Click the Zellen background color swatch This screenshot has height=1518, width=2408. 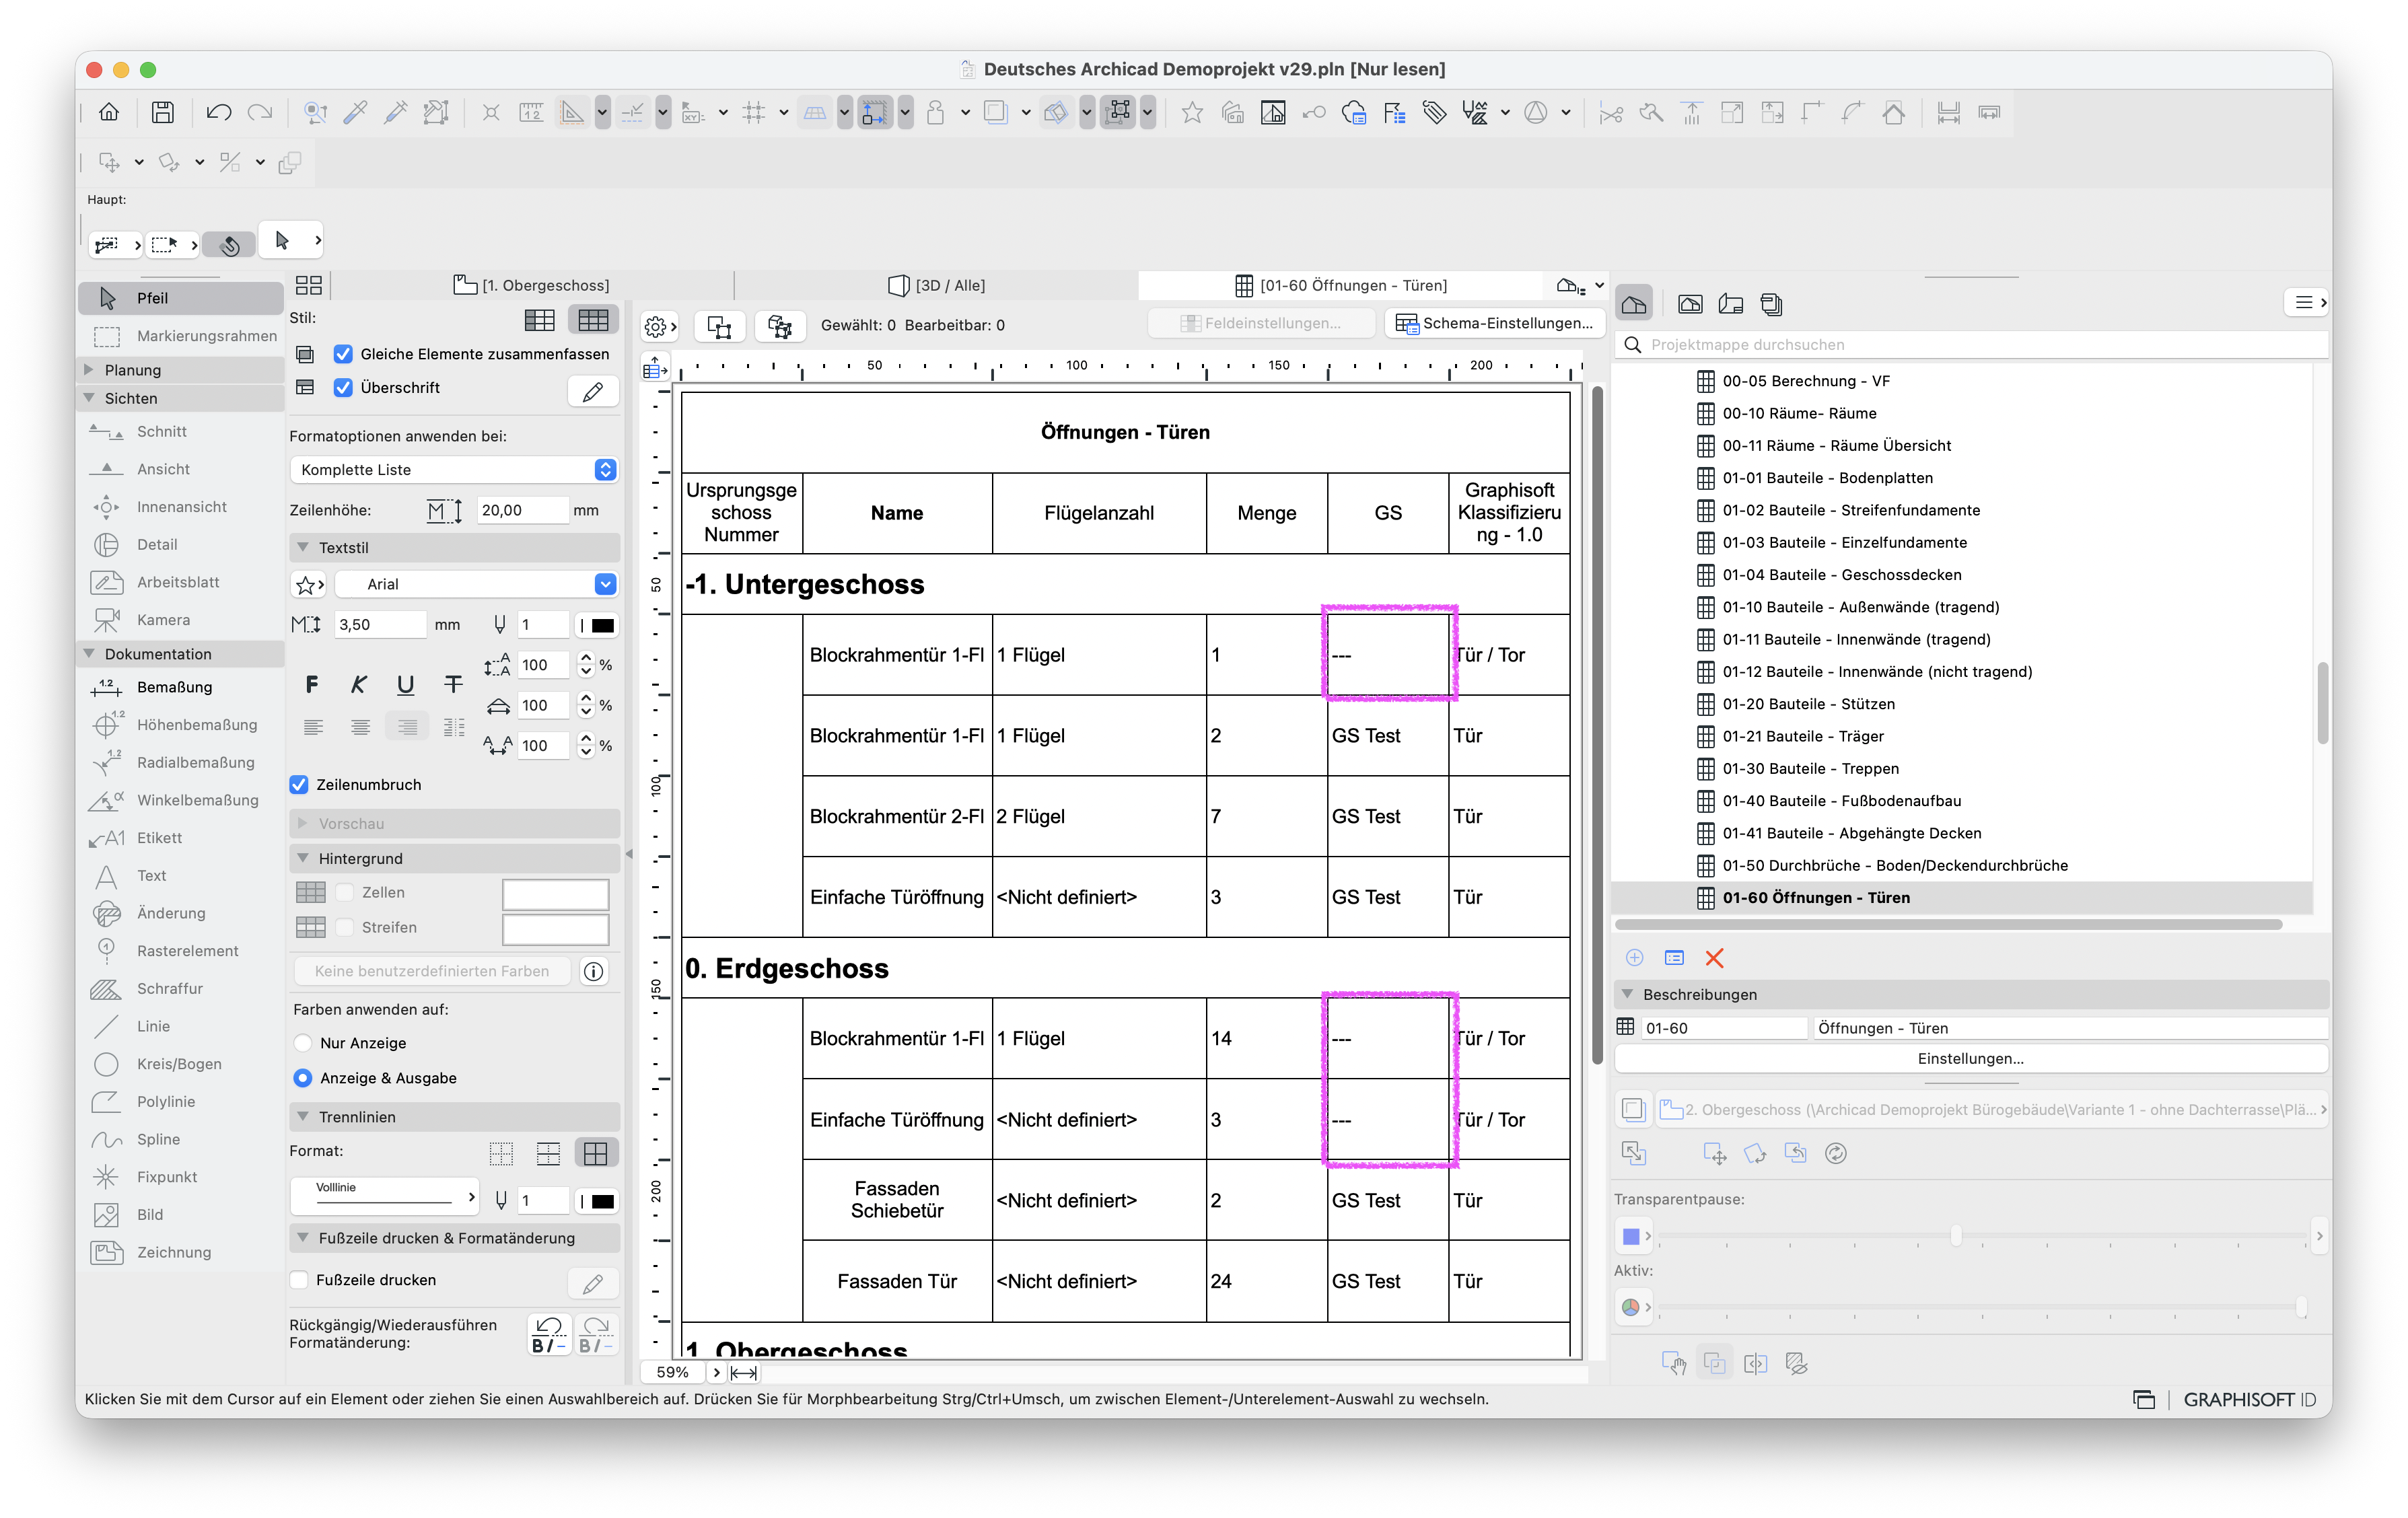tap(555, 893)
